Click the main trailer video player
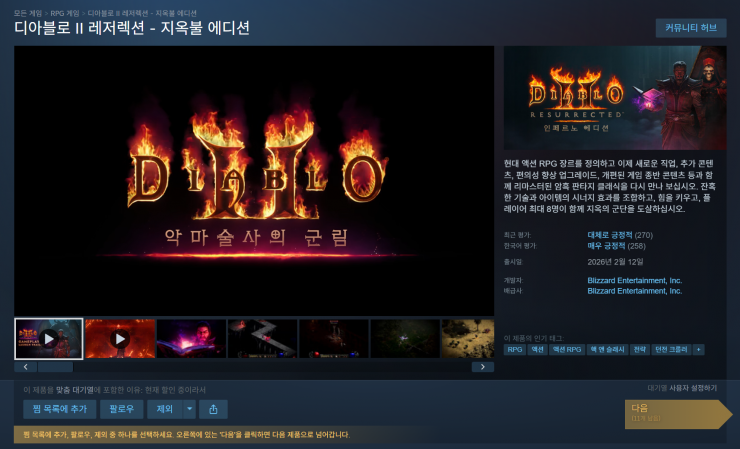The width and height of the screenshot is (740, 449). (254, 181)
